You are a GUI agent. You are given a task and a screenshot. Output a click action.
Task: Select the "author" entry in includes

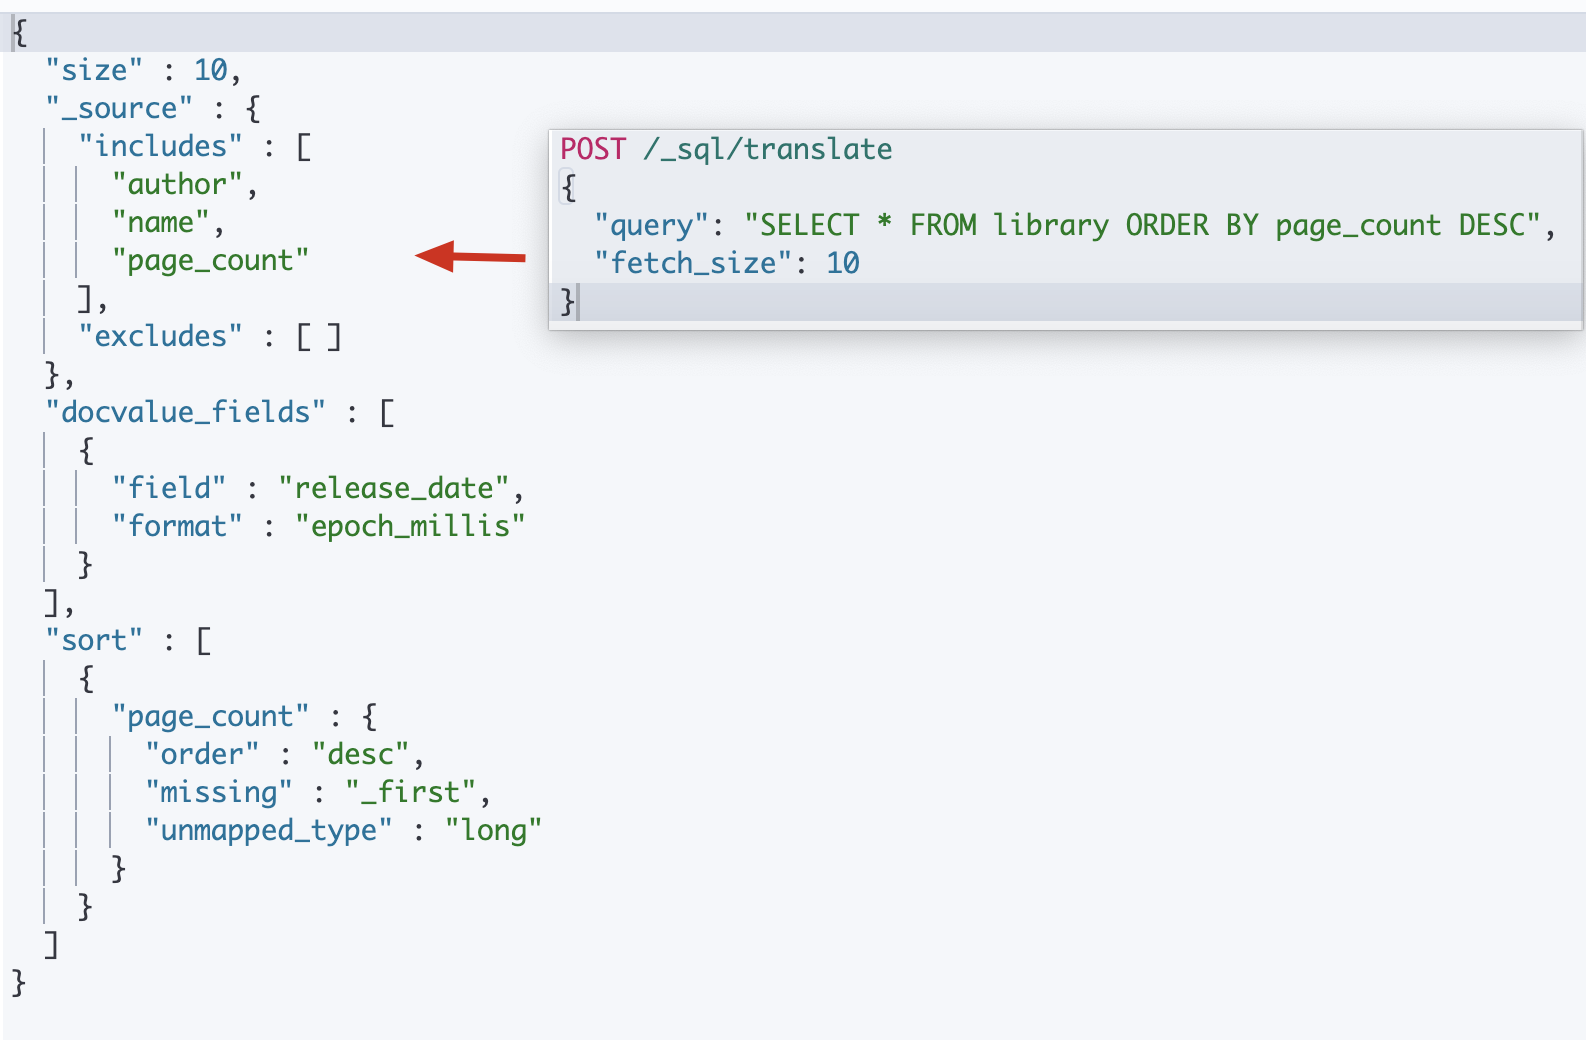click(x=177, y=184)
